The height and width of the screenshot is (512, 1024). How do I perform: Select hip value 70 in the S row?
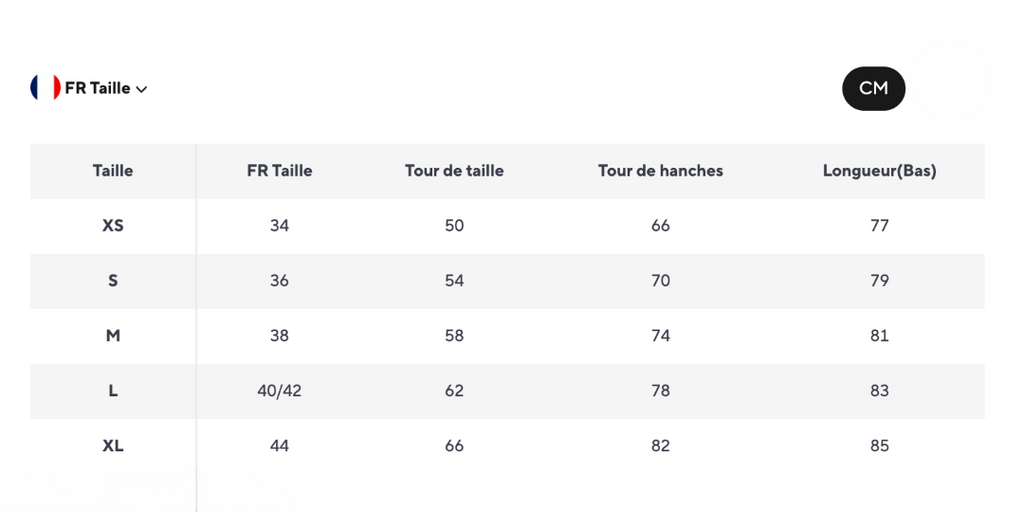coord(660,281)
